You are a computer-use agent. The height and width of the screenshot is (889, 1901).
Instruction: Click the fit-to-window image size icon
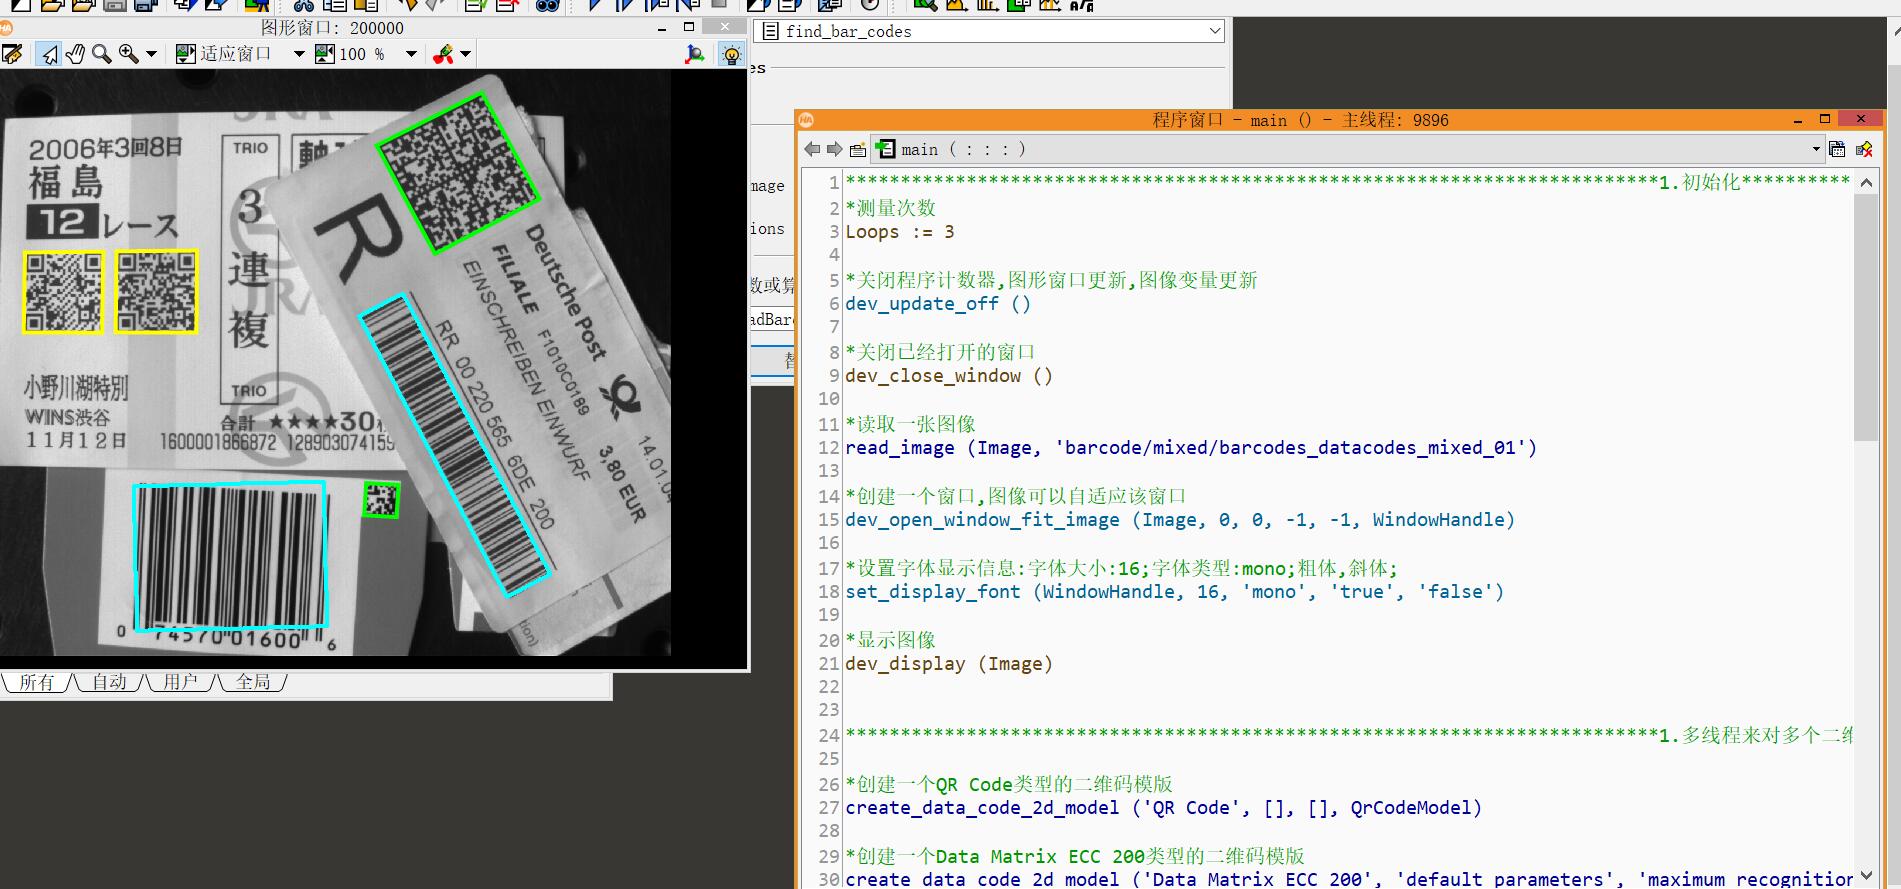185,54
